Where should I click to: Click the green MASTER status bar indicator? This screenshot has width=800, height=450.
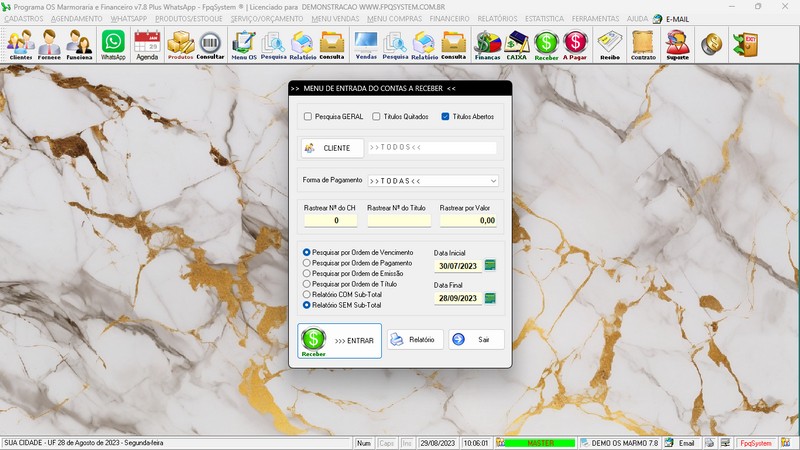(540, 443)
